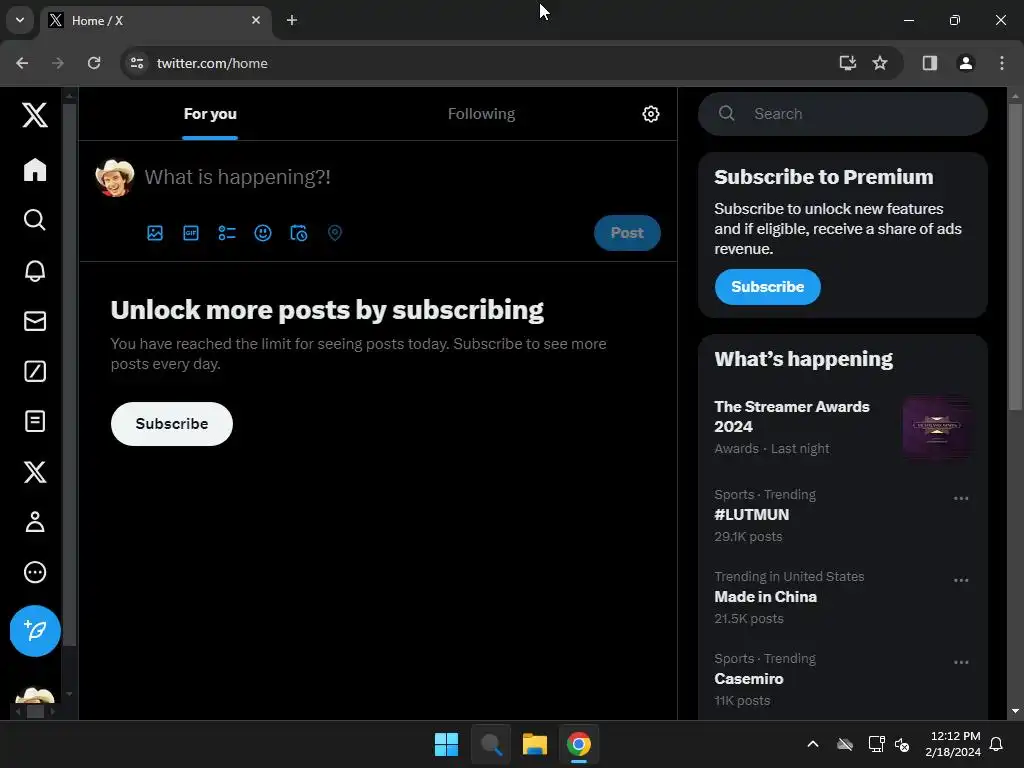Open Lists icon in the sidebar
Viewport: 1024px width, 768px height.
pos(35,421)
